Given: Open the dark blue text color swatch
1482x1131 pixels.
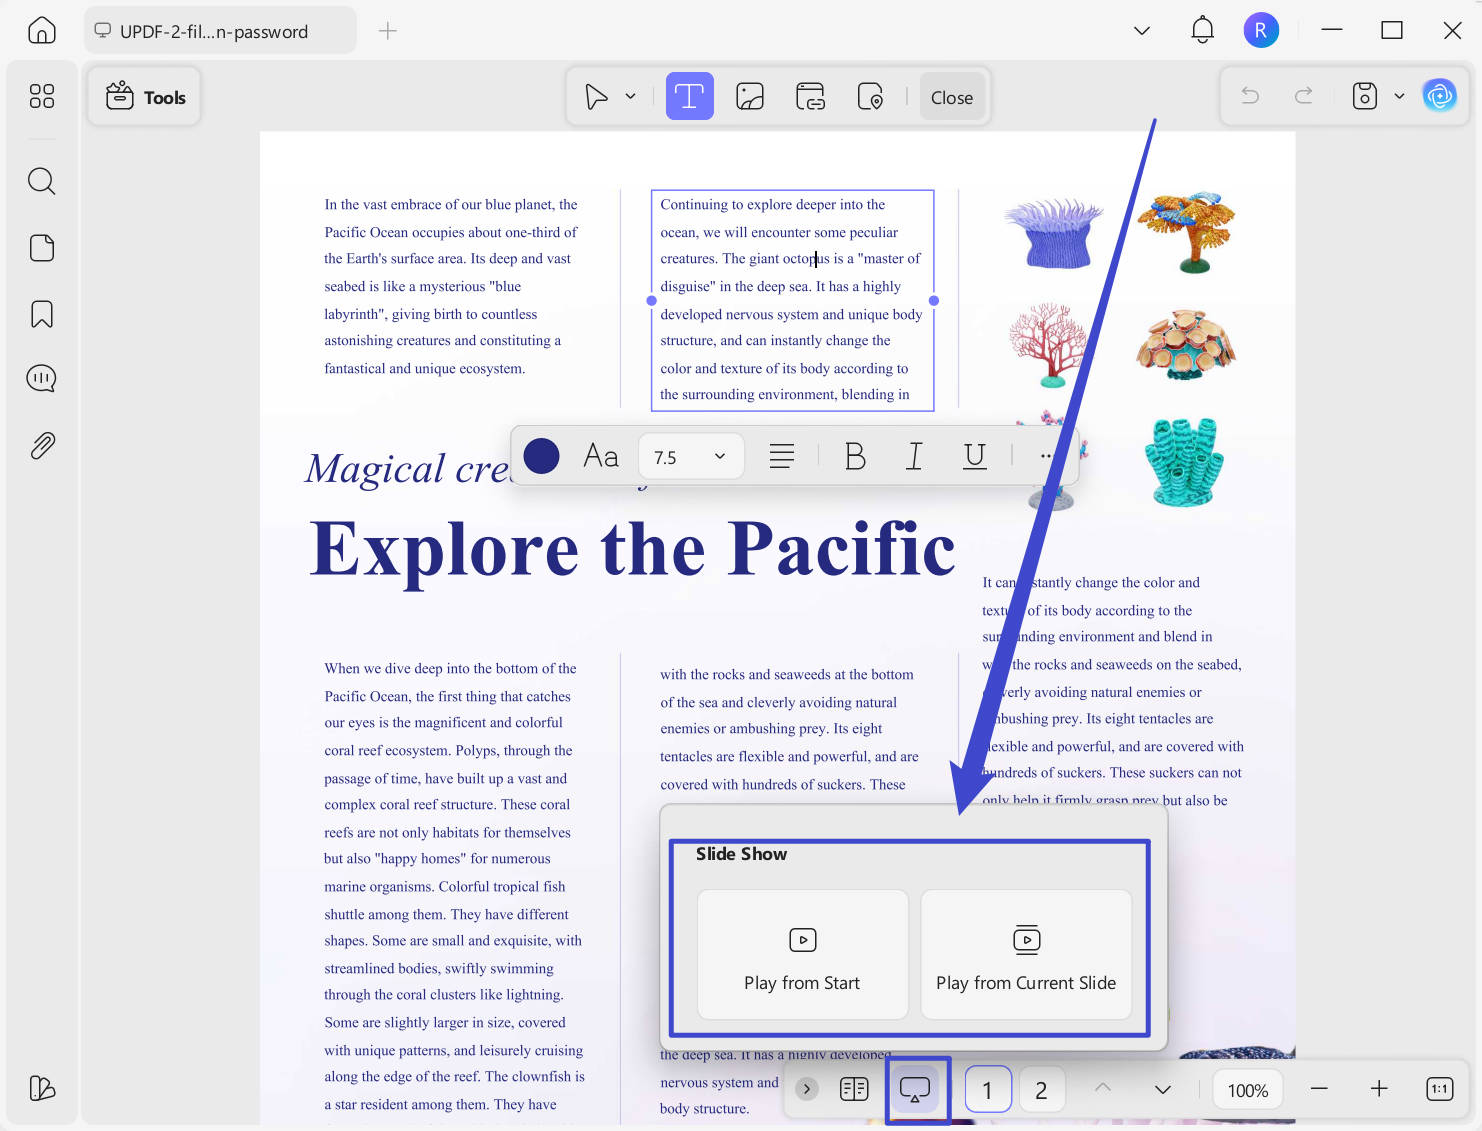Looking at the screenshot, I should 542,456.
